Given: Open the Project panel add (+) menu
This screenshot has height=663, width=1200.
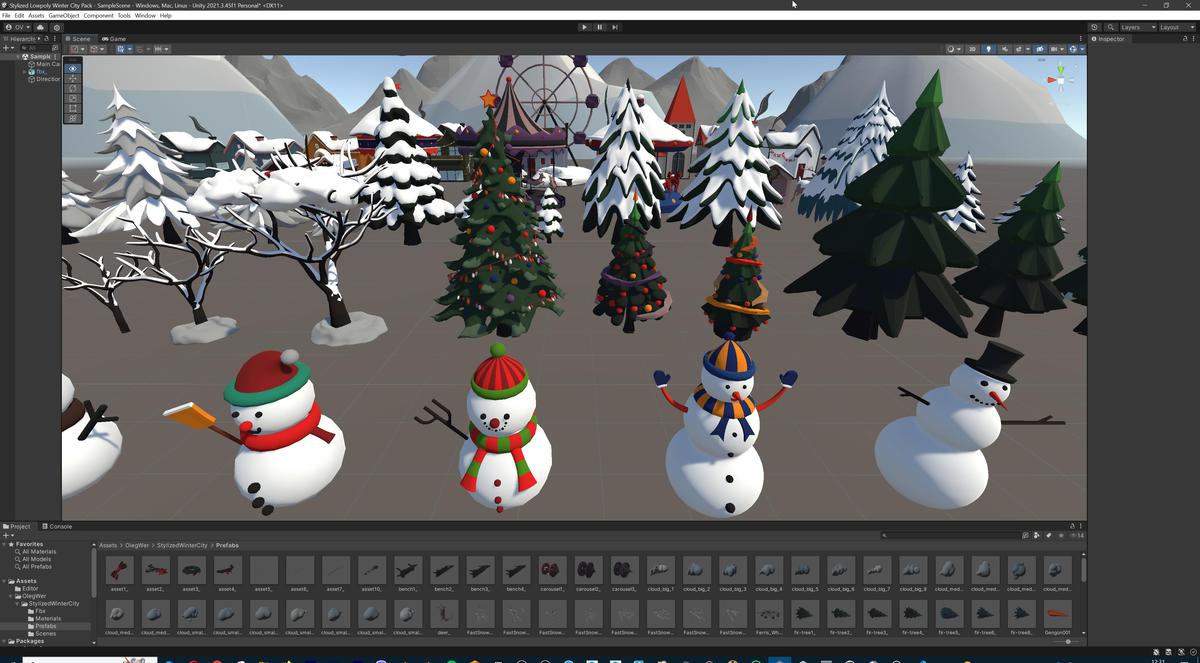Looking at the screenshot, I should pos(8,535).
